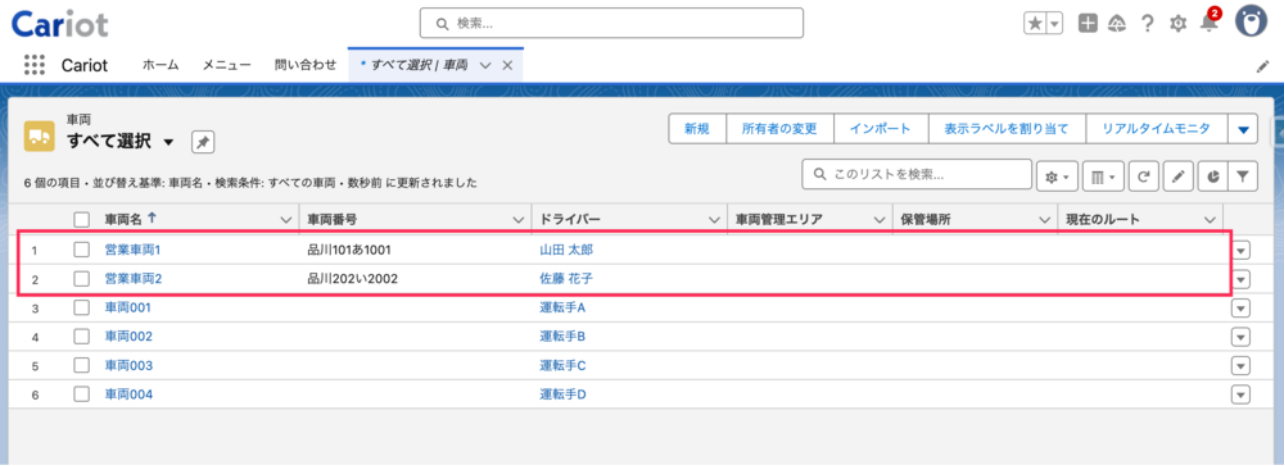
Task: Go to the ホーム tab
Action: (x=160, y=65)
